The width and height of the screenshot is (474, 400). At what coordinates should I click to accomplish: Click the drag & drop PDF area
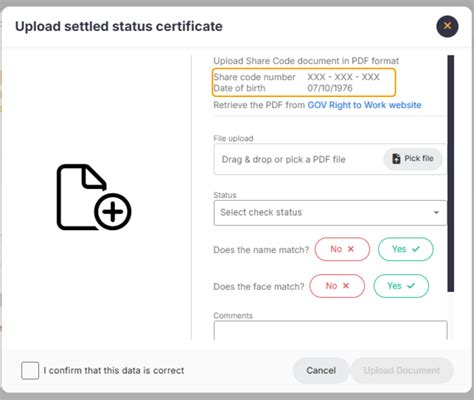coord(330,159)
